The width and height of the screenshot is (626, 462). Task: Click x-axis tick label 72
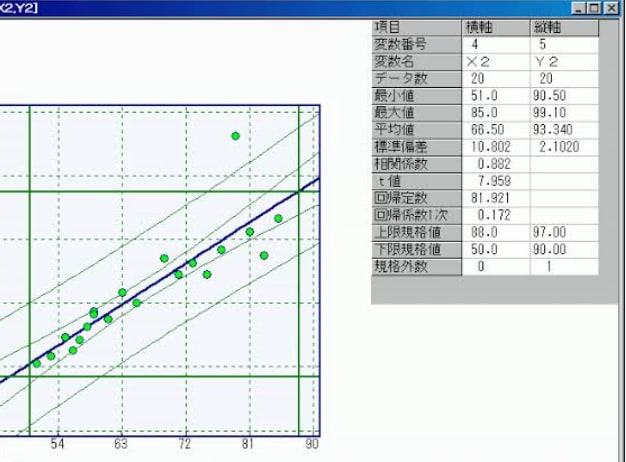coord(184,444)
